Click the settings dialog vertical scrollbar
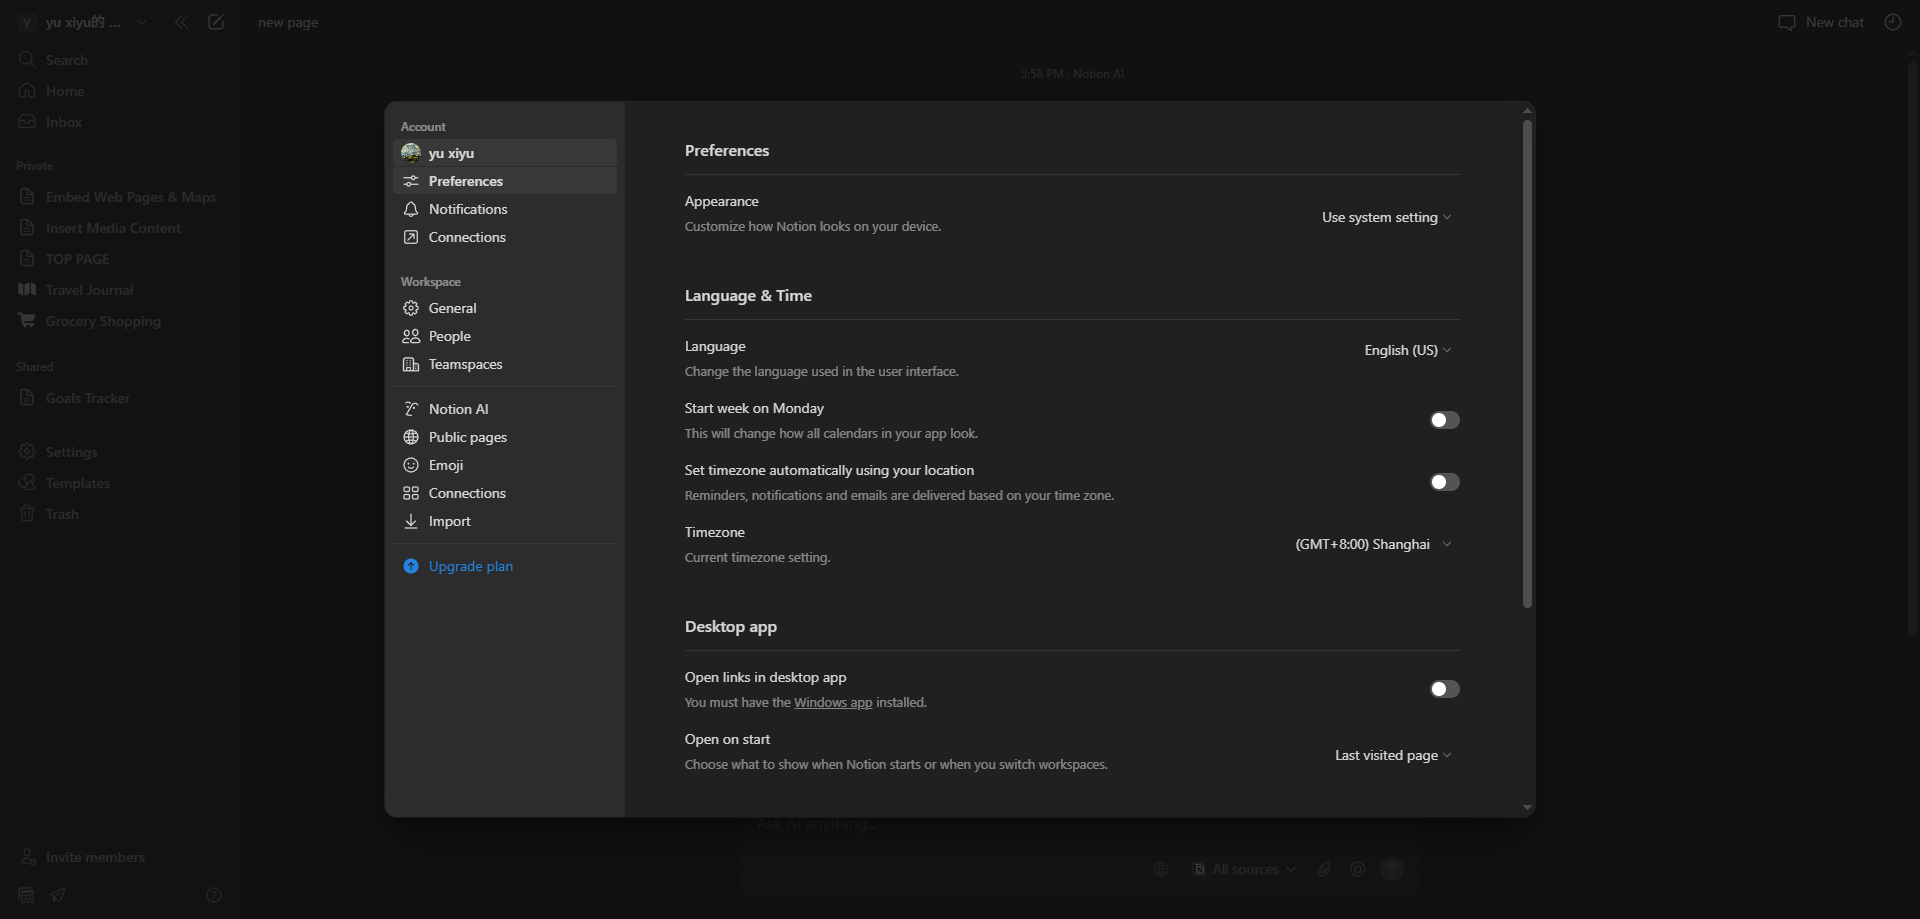Viewport: 1920px width, 919px height. click(1527, 364)
